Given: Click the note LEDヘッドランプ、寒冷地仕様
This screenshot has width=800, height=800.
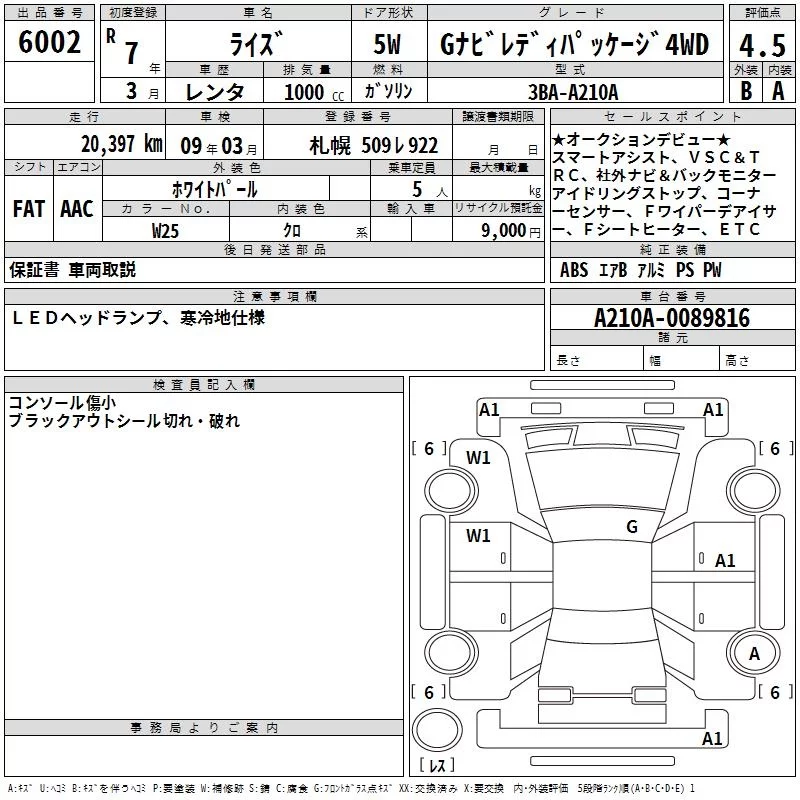Looking at the screenshot, I should tap(138, 318).
